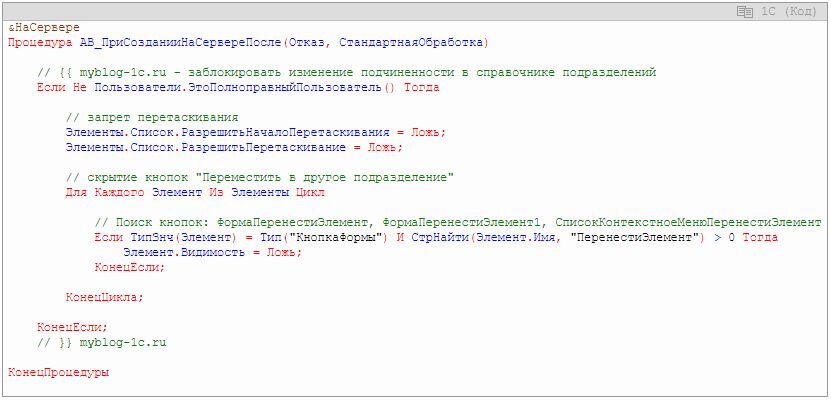The image size is (831, 401).
Task: Click the closing comment "// }} myblog-1c.ru"
Action: point(102,343)
